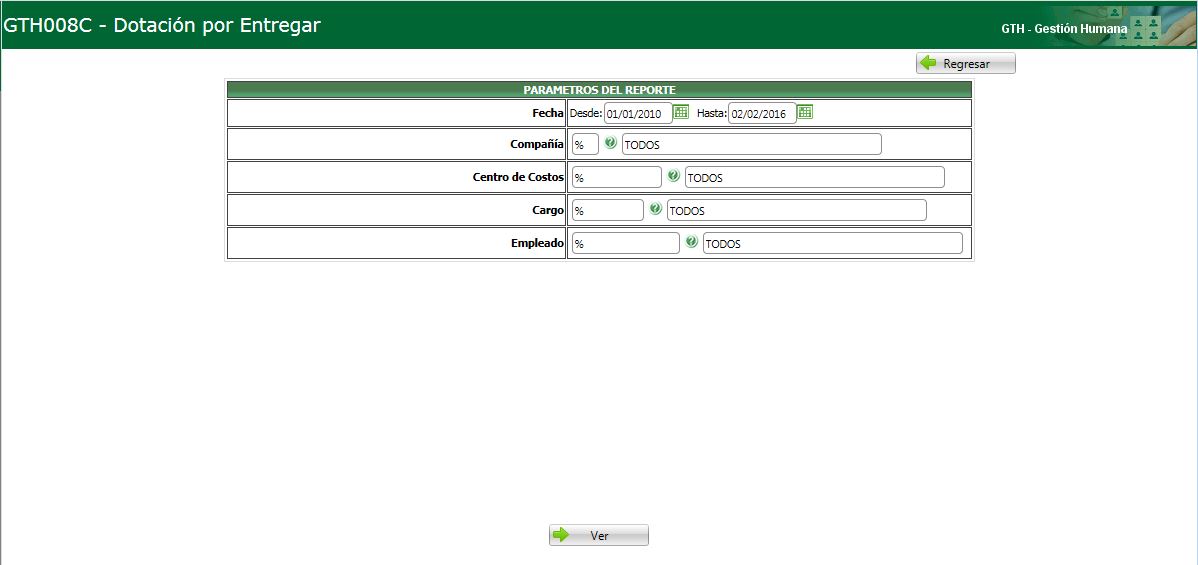Open help lookup icon for Compañía

click(610, 142)
